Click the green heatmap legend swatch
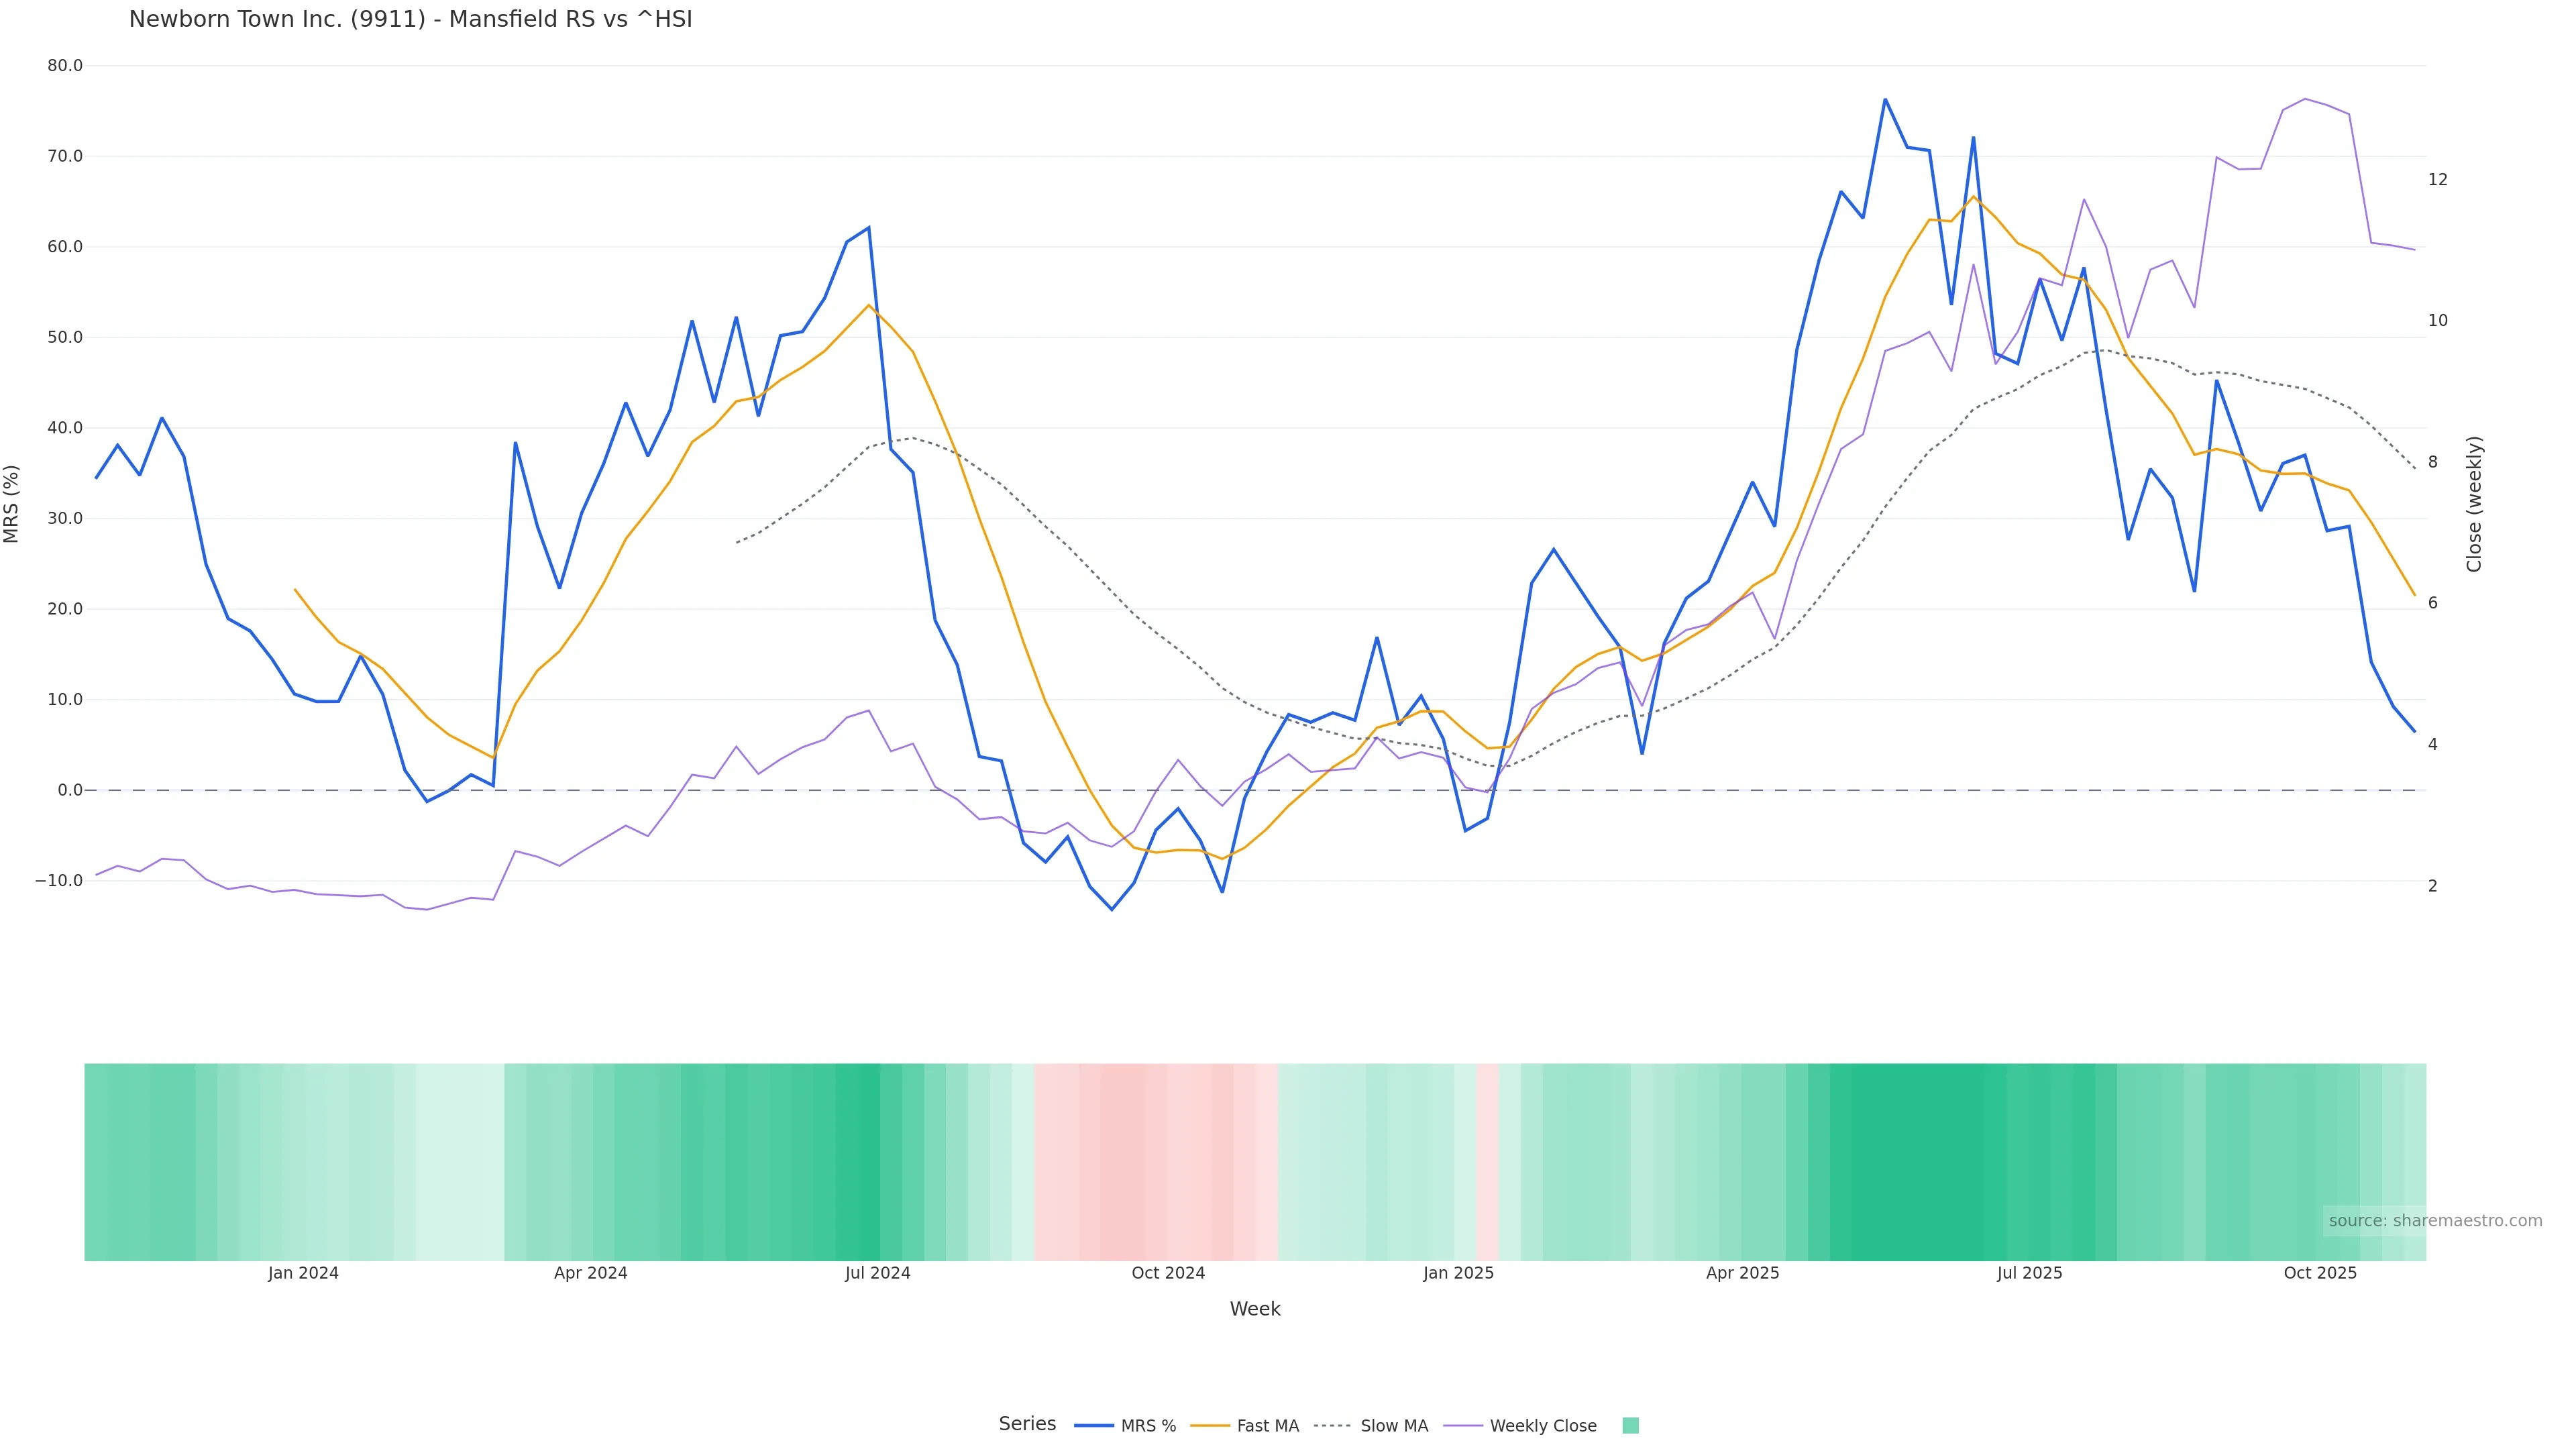 tap(1630, 1426)
